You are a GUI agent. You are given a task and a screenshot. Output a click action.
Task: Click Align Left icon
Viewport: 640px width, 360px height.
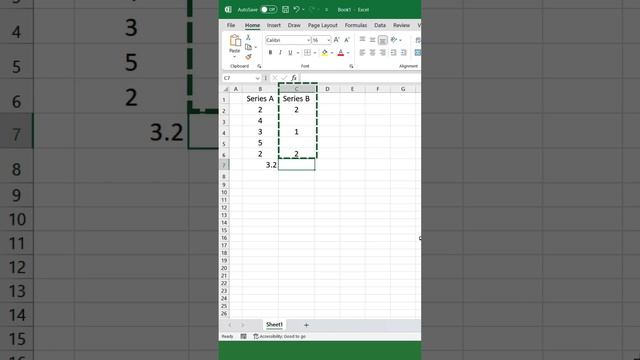362,53
